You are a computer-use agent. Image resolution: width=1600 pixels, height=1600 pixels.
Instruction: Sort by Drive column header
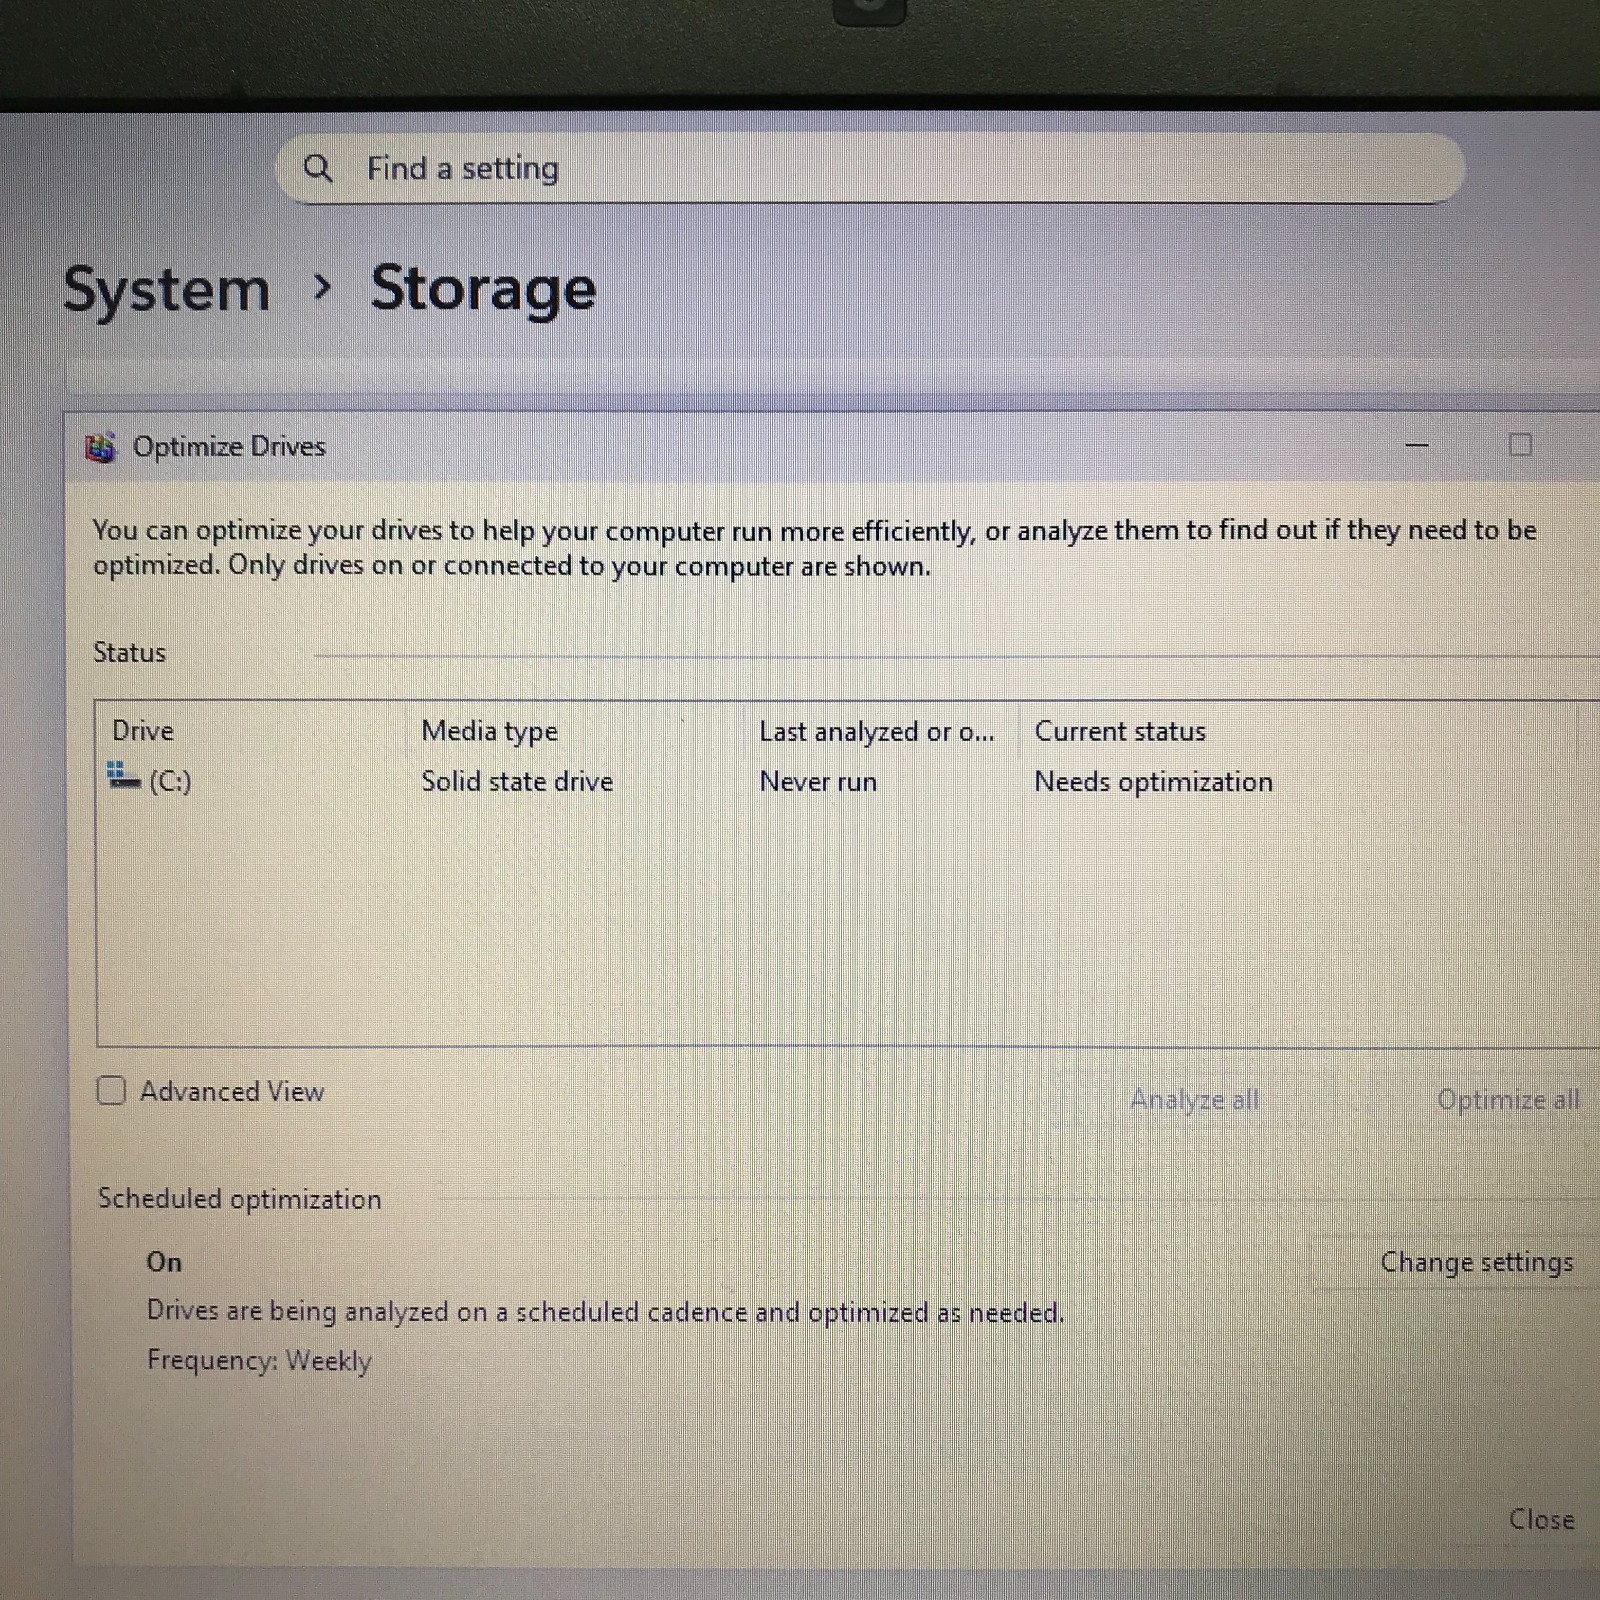143,731
